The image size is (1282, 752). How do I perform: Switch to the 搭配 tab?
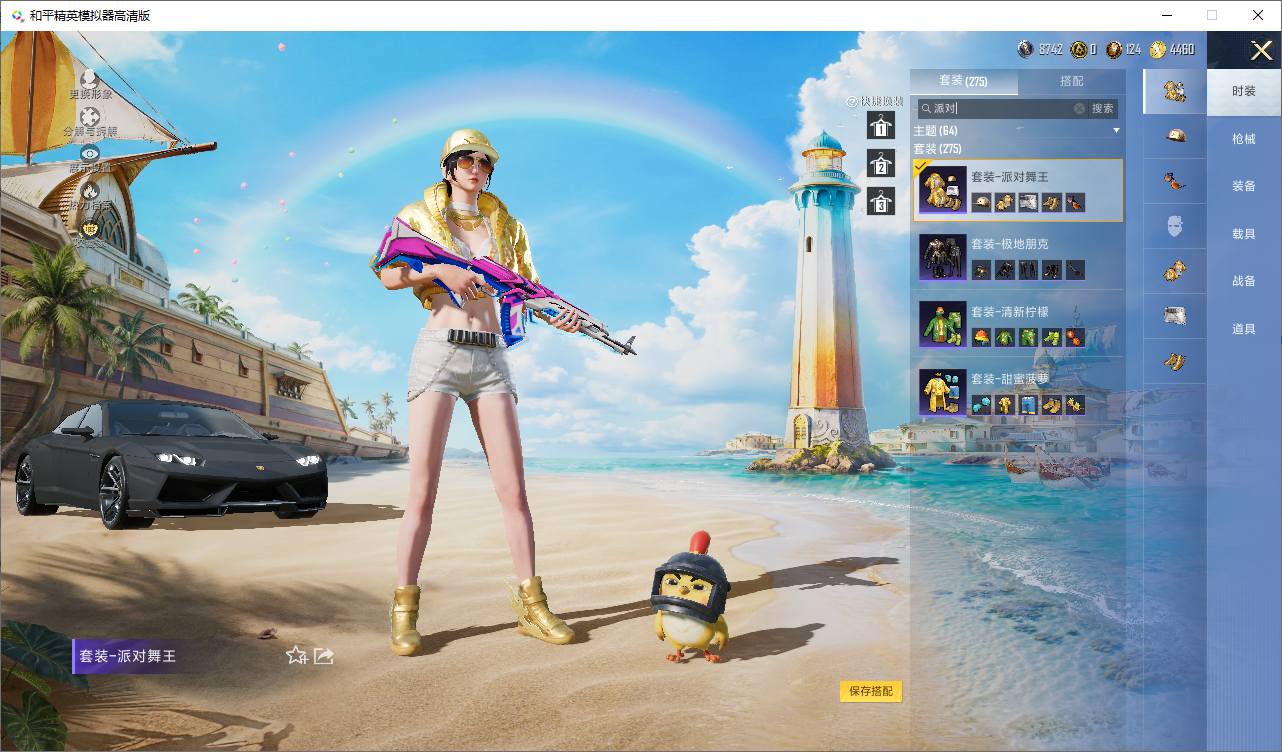click(1071, 81)
